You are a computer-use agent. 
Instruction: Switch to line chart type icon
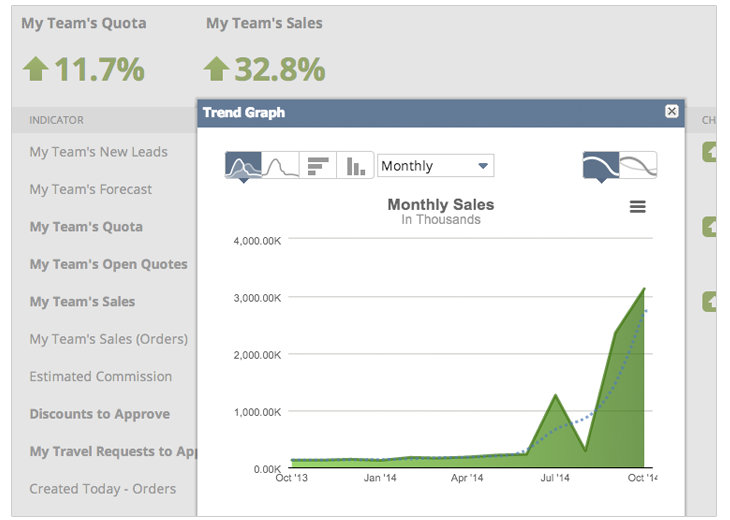point(281,166)
